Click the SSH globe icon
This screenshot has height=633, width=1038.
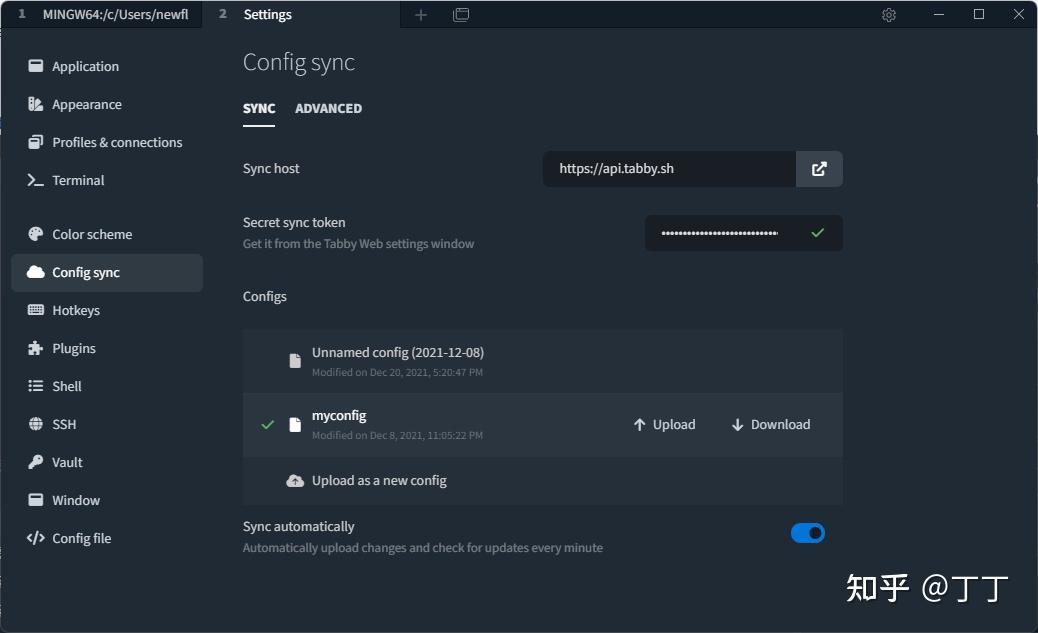point(36,424)
